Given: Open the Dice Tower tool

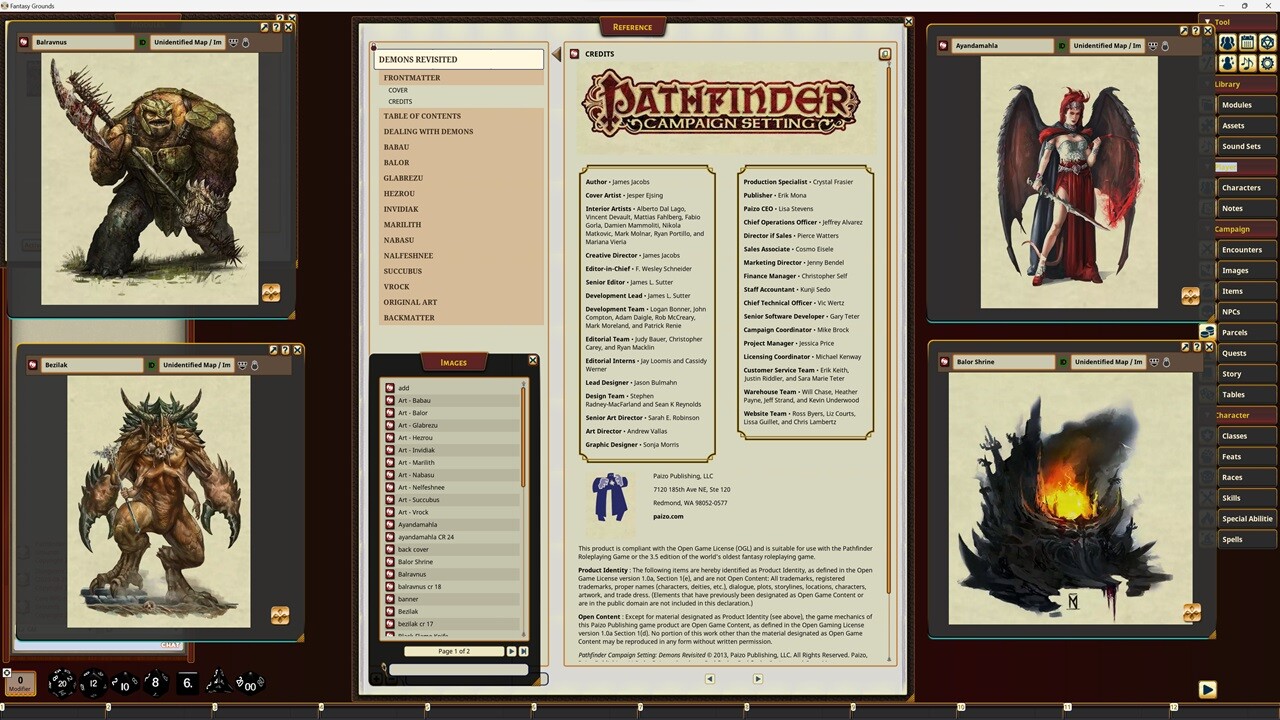Looking at the screenshot, I should tap(1268, 43).
